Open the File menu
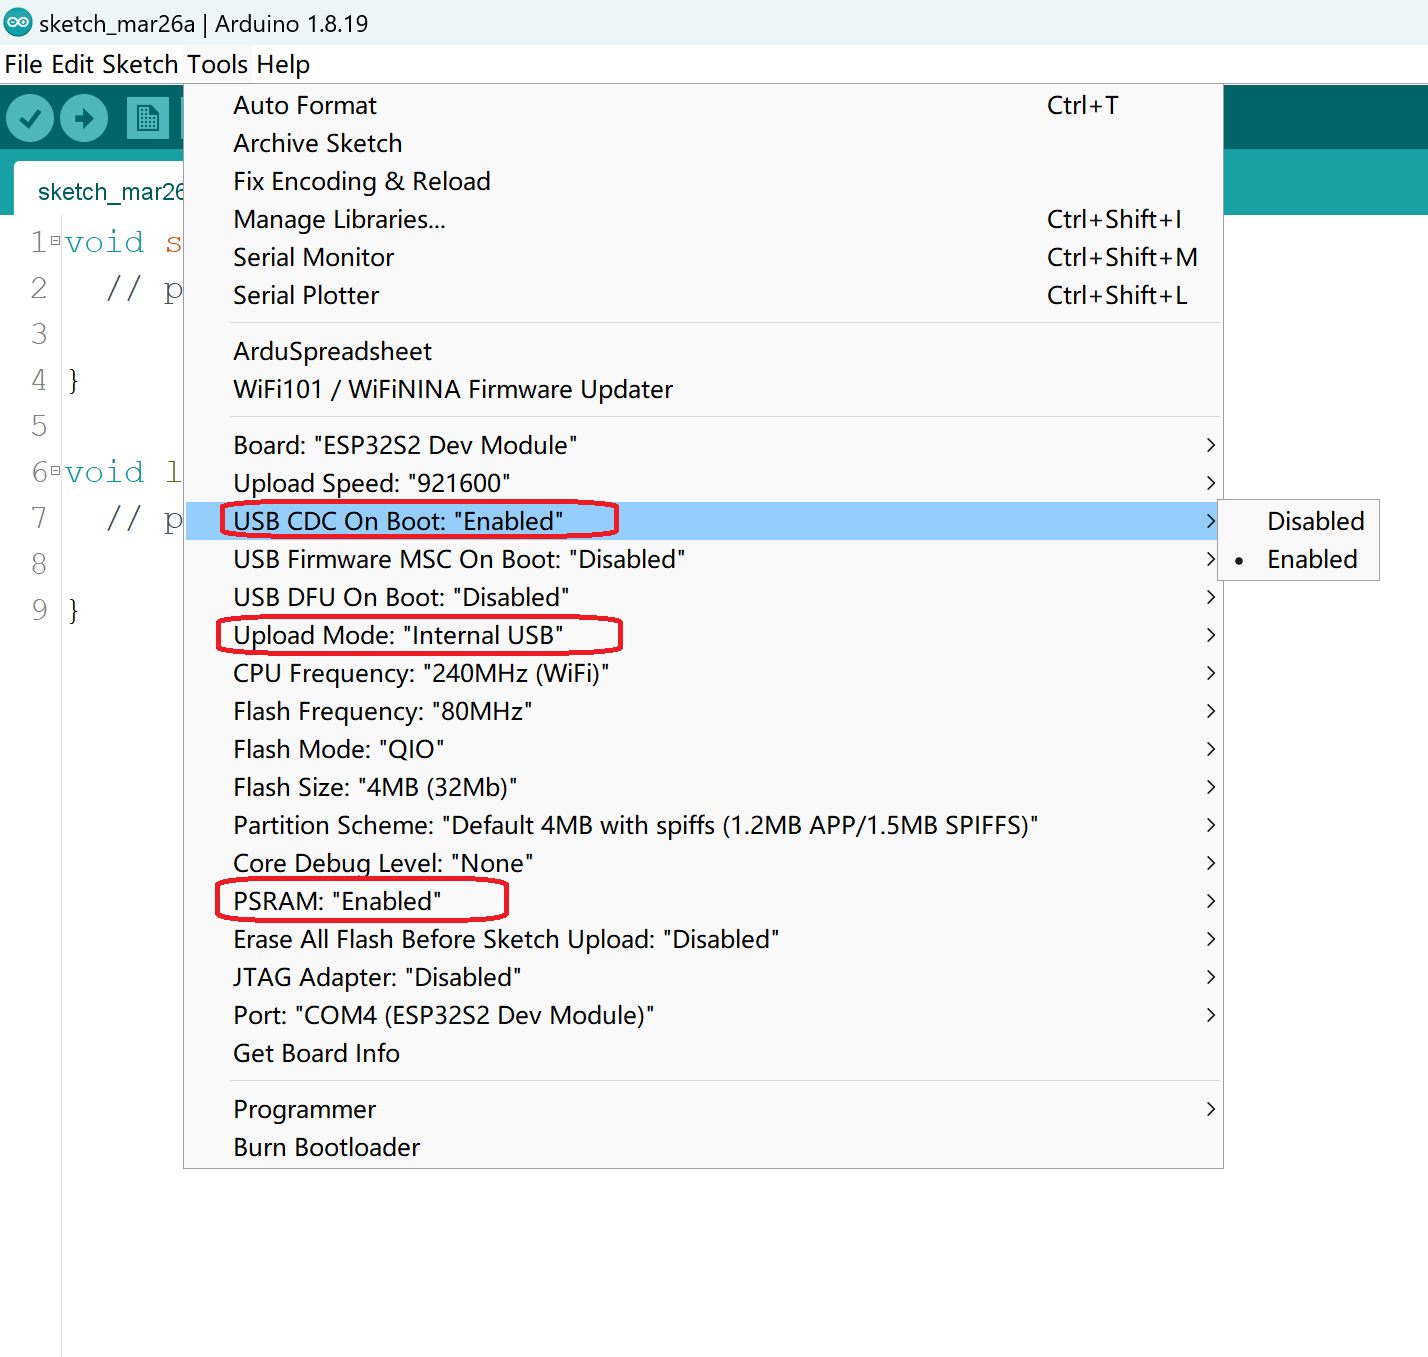1428x1357 pixels. tap(23, 64)
